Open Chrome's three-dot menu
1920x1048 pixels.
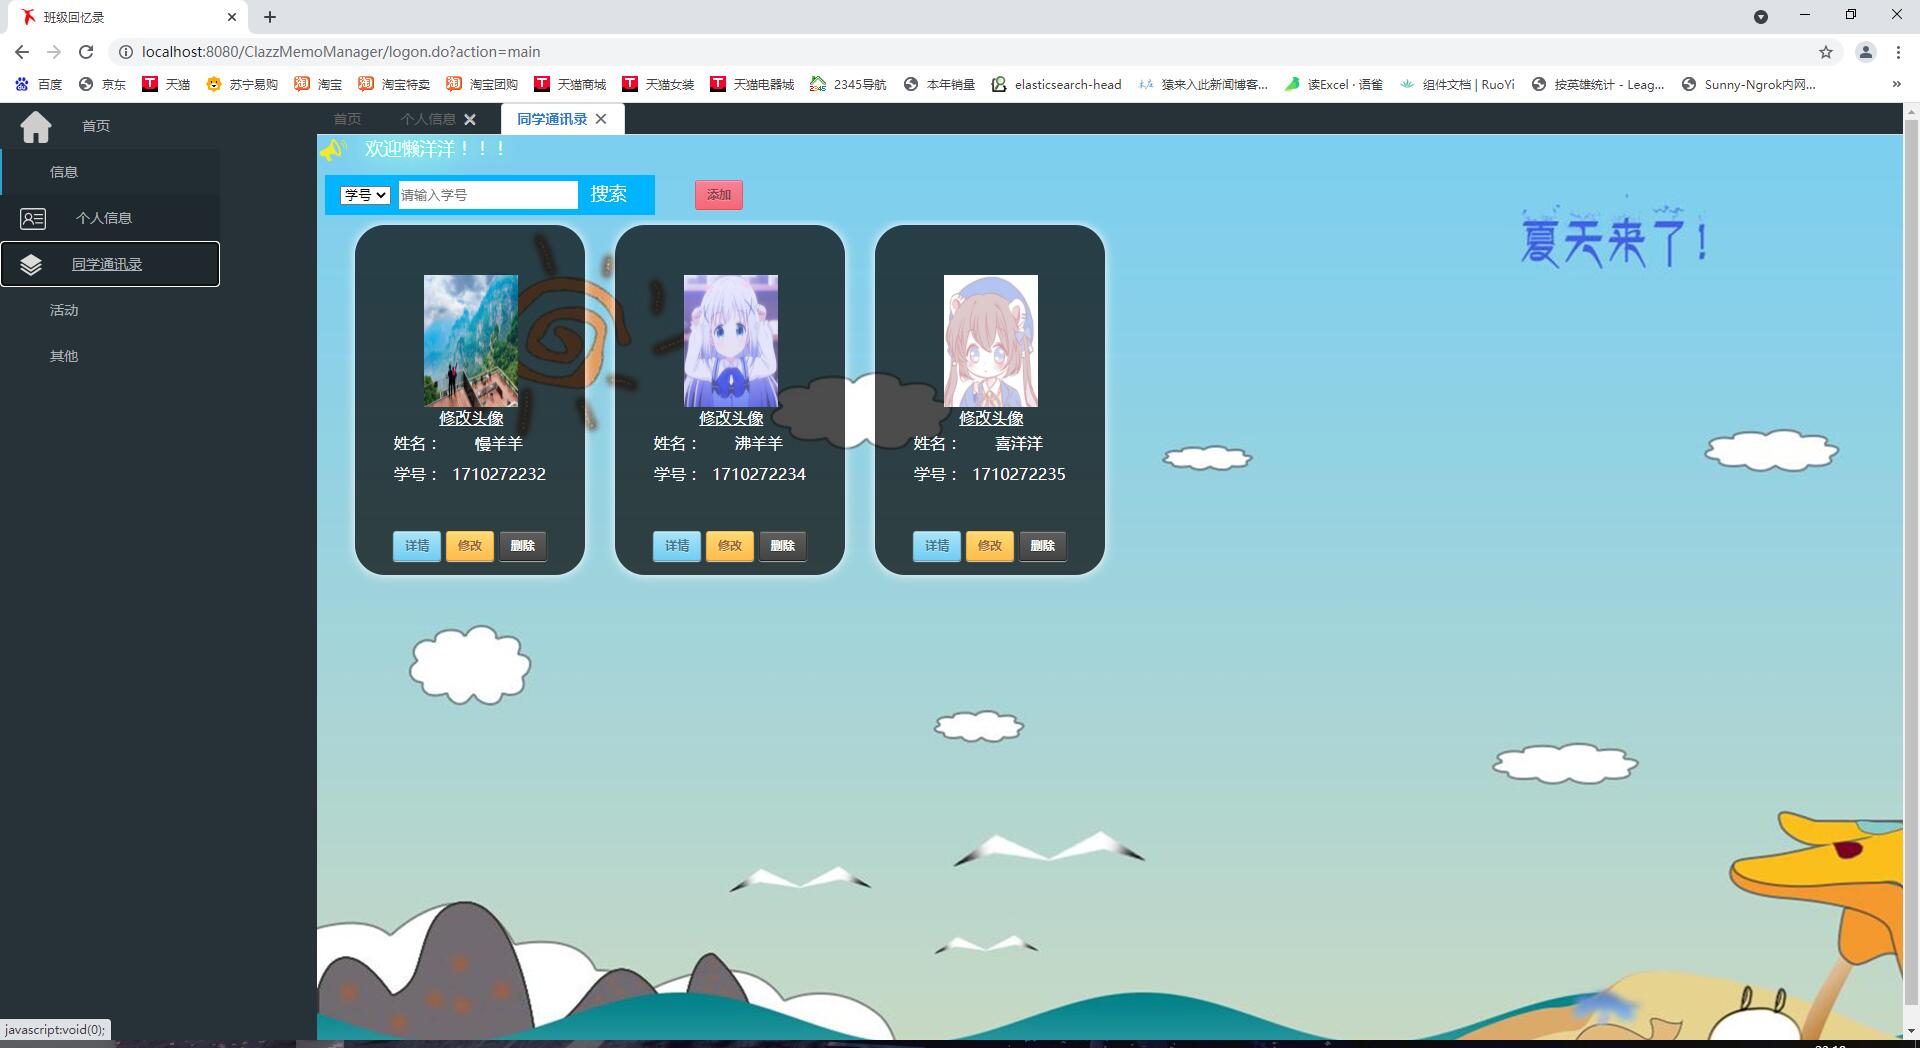(x=1898, y=52)
